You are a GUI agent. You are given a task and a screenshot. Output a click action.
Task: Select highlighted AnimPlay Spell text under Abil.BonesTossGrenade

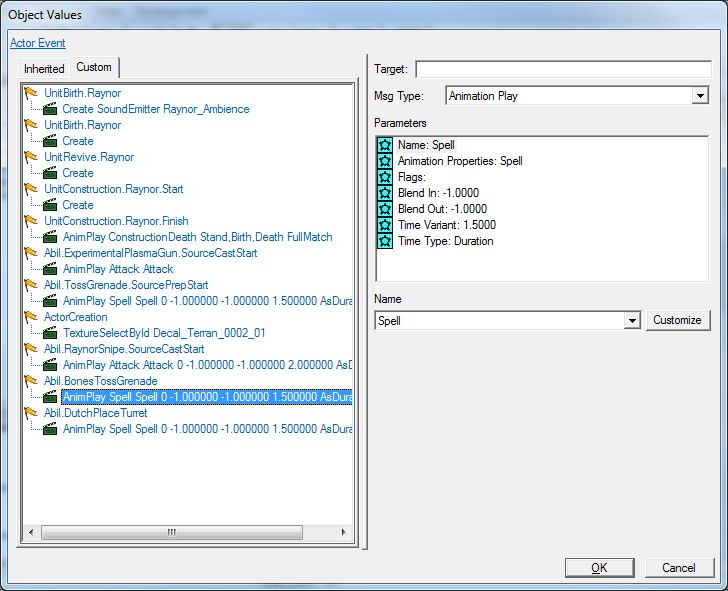pos(207,397)
